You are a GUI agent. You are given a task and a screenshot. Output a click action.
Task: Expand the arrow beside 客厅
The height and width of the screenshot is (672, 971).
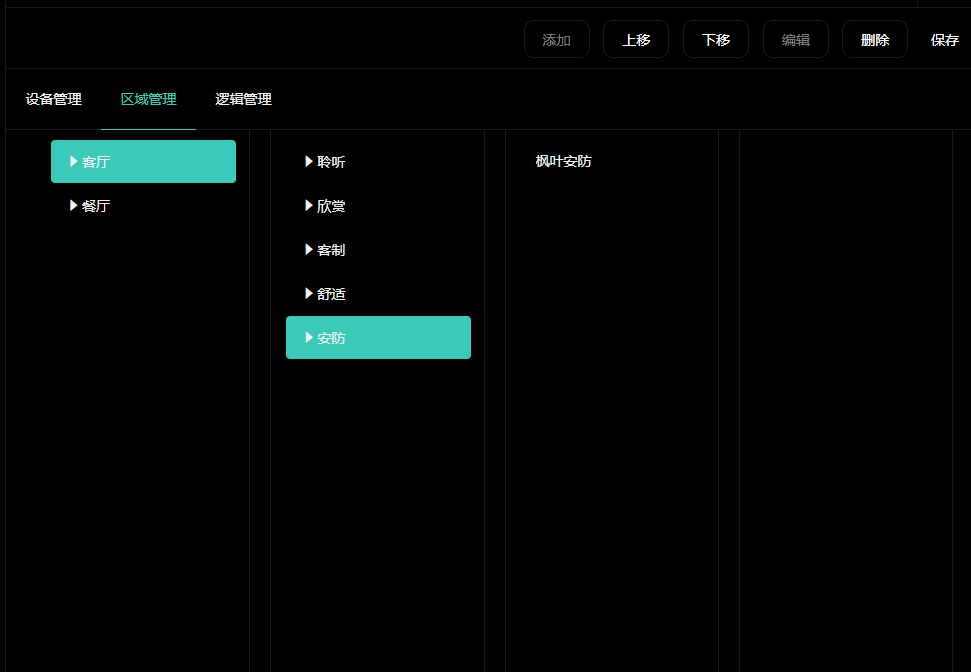pyautogui.click(x=74, y=161)
